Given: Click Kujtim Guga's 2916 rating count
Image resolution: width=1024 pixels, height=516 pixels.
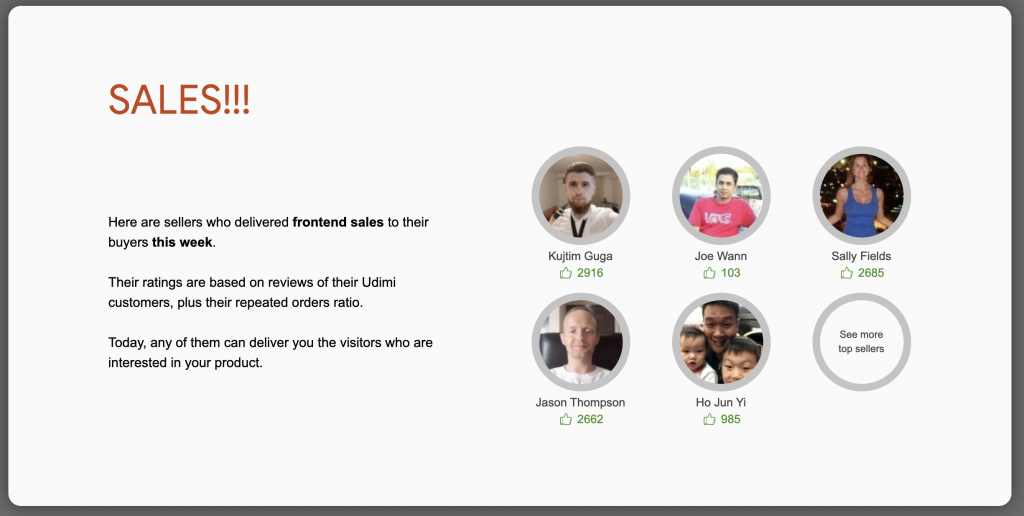Looking at the screenshot, I should point(590,273).
